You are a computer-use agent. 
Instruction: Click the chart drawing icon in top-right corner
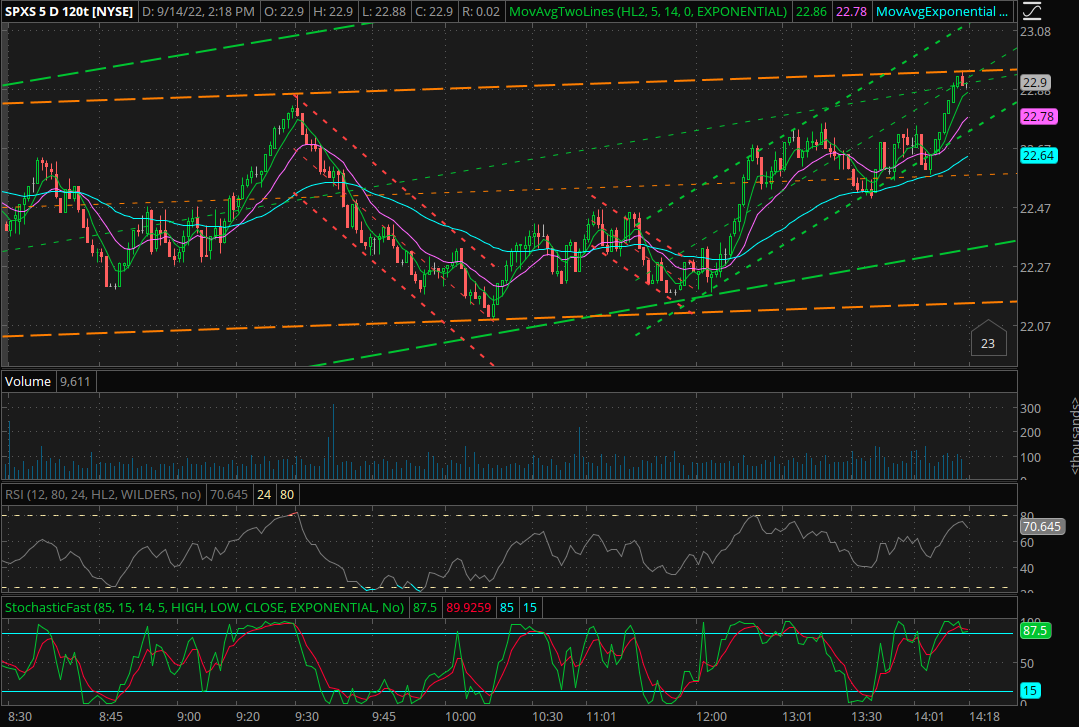pyautogui.click(x=1034, y=12)
